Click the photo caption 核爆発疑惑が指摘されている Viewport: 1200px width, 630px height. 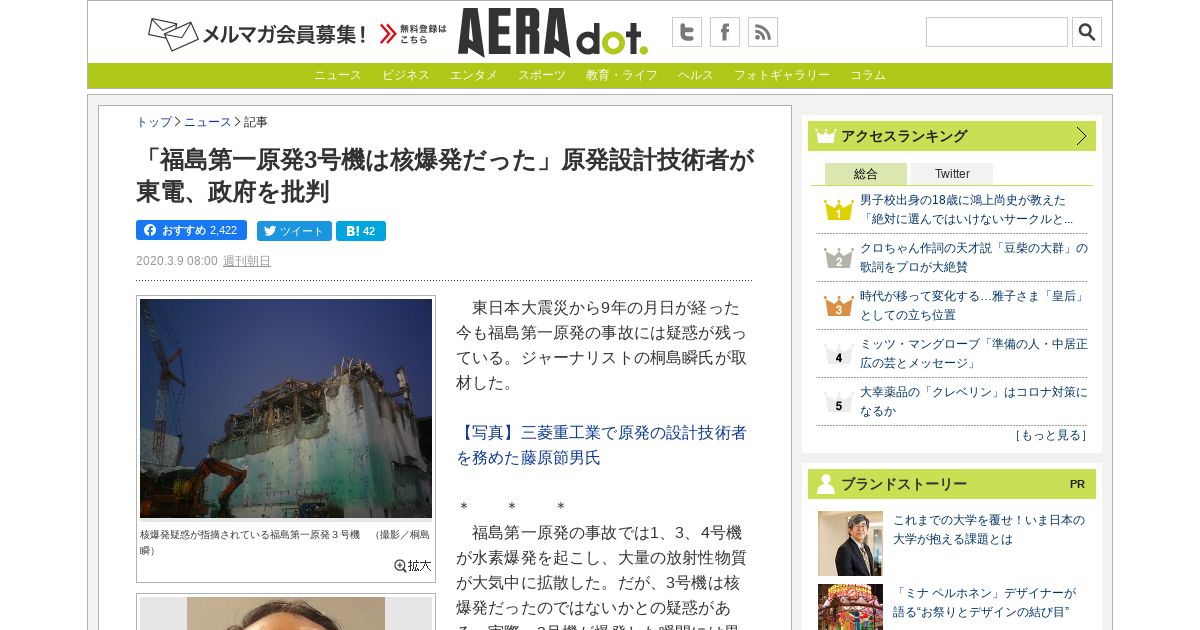pos(285,542)
